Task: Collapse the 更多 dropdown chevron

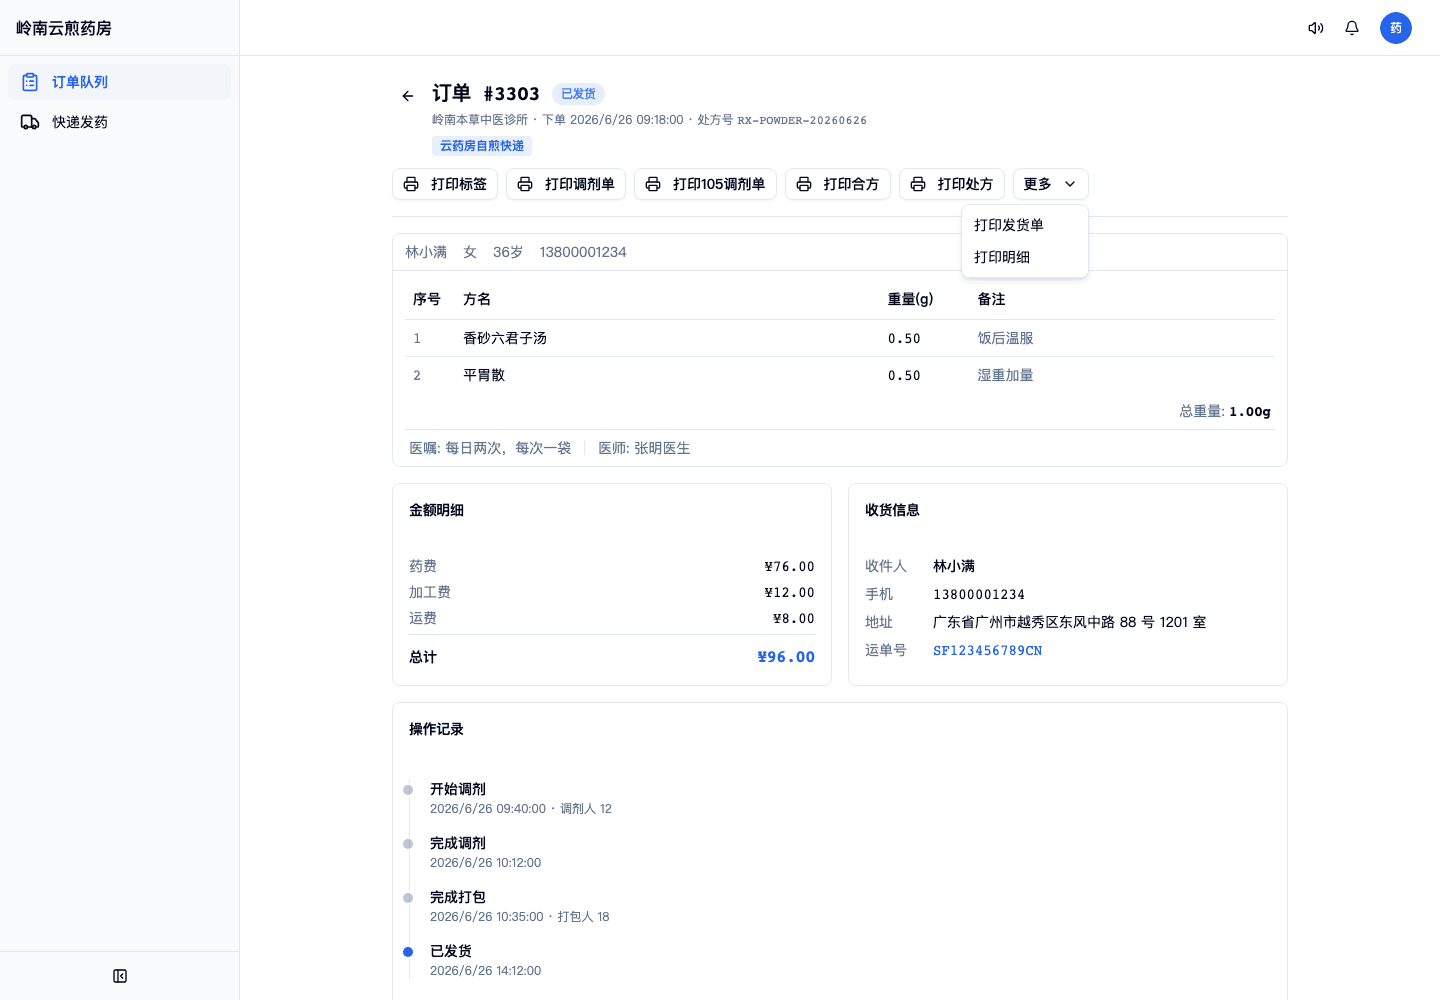Action: pos(1070,184)
